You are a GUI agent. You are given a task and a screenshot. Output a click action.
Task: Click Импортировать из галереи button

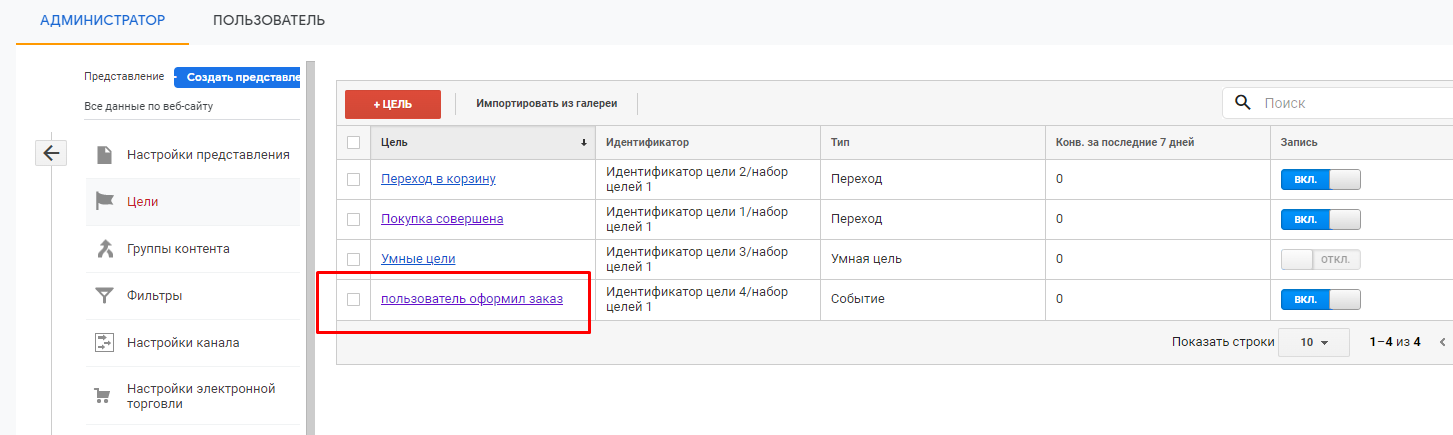546,103
